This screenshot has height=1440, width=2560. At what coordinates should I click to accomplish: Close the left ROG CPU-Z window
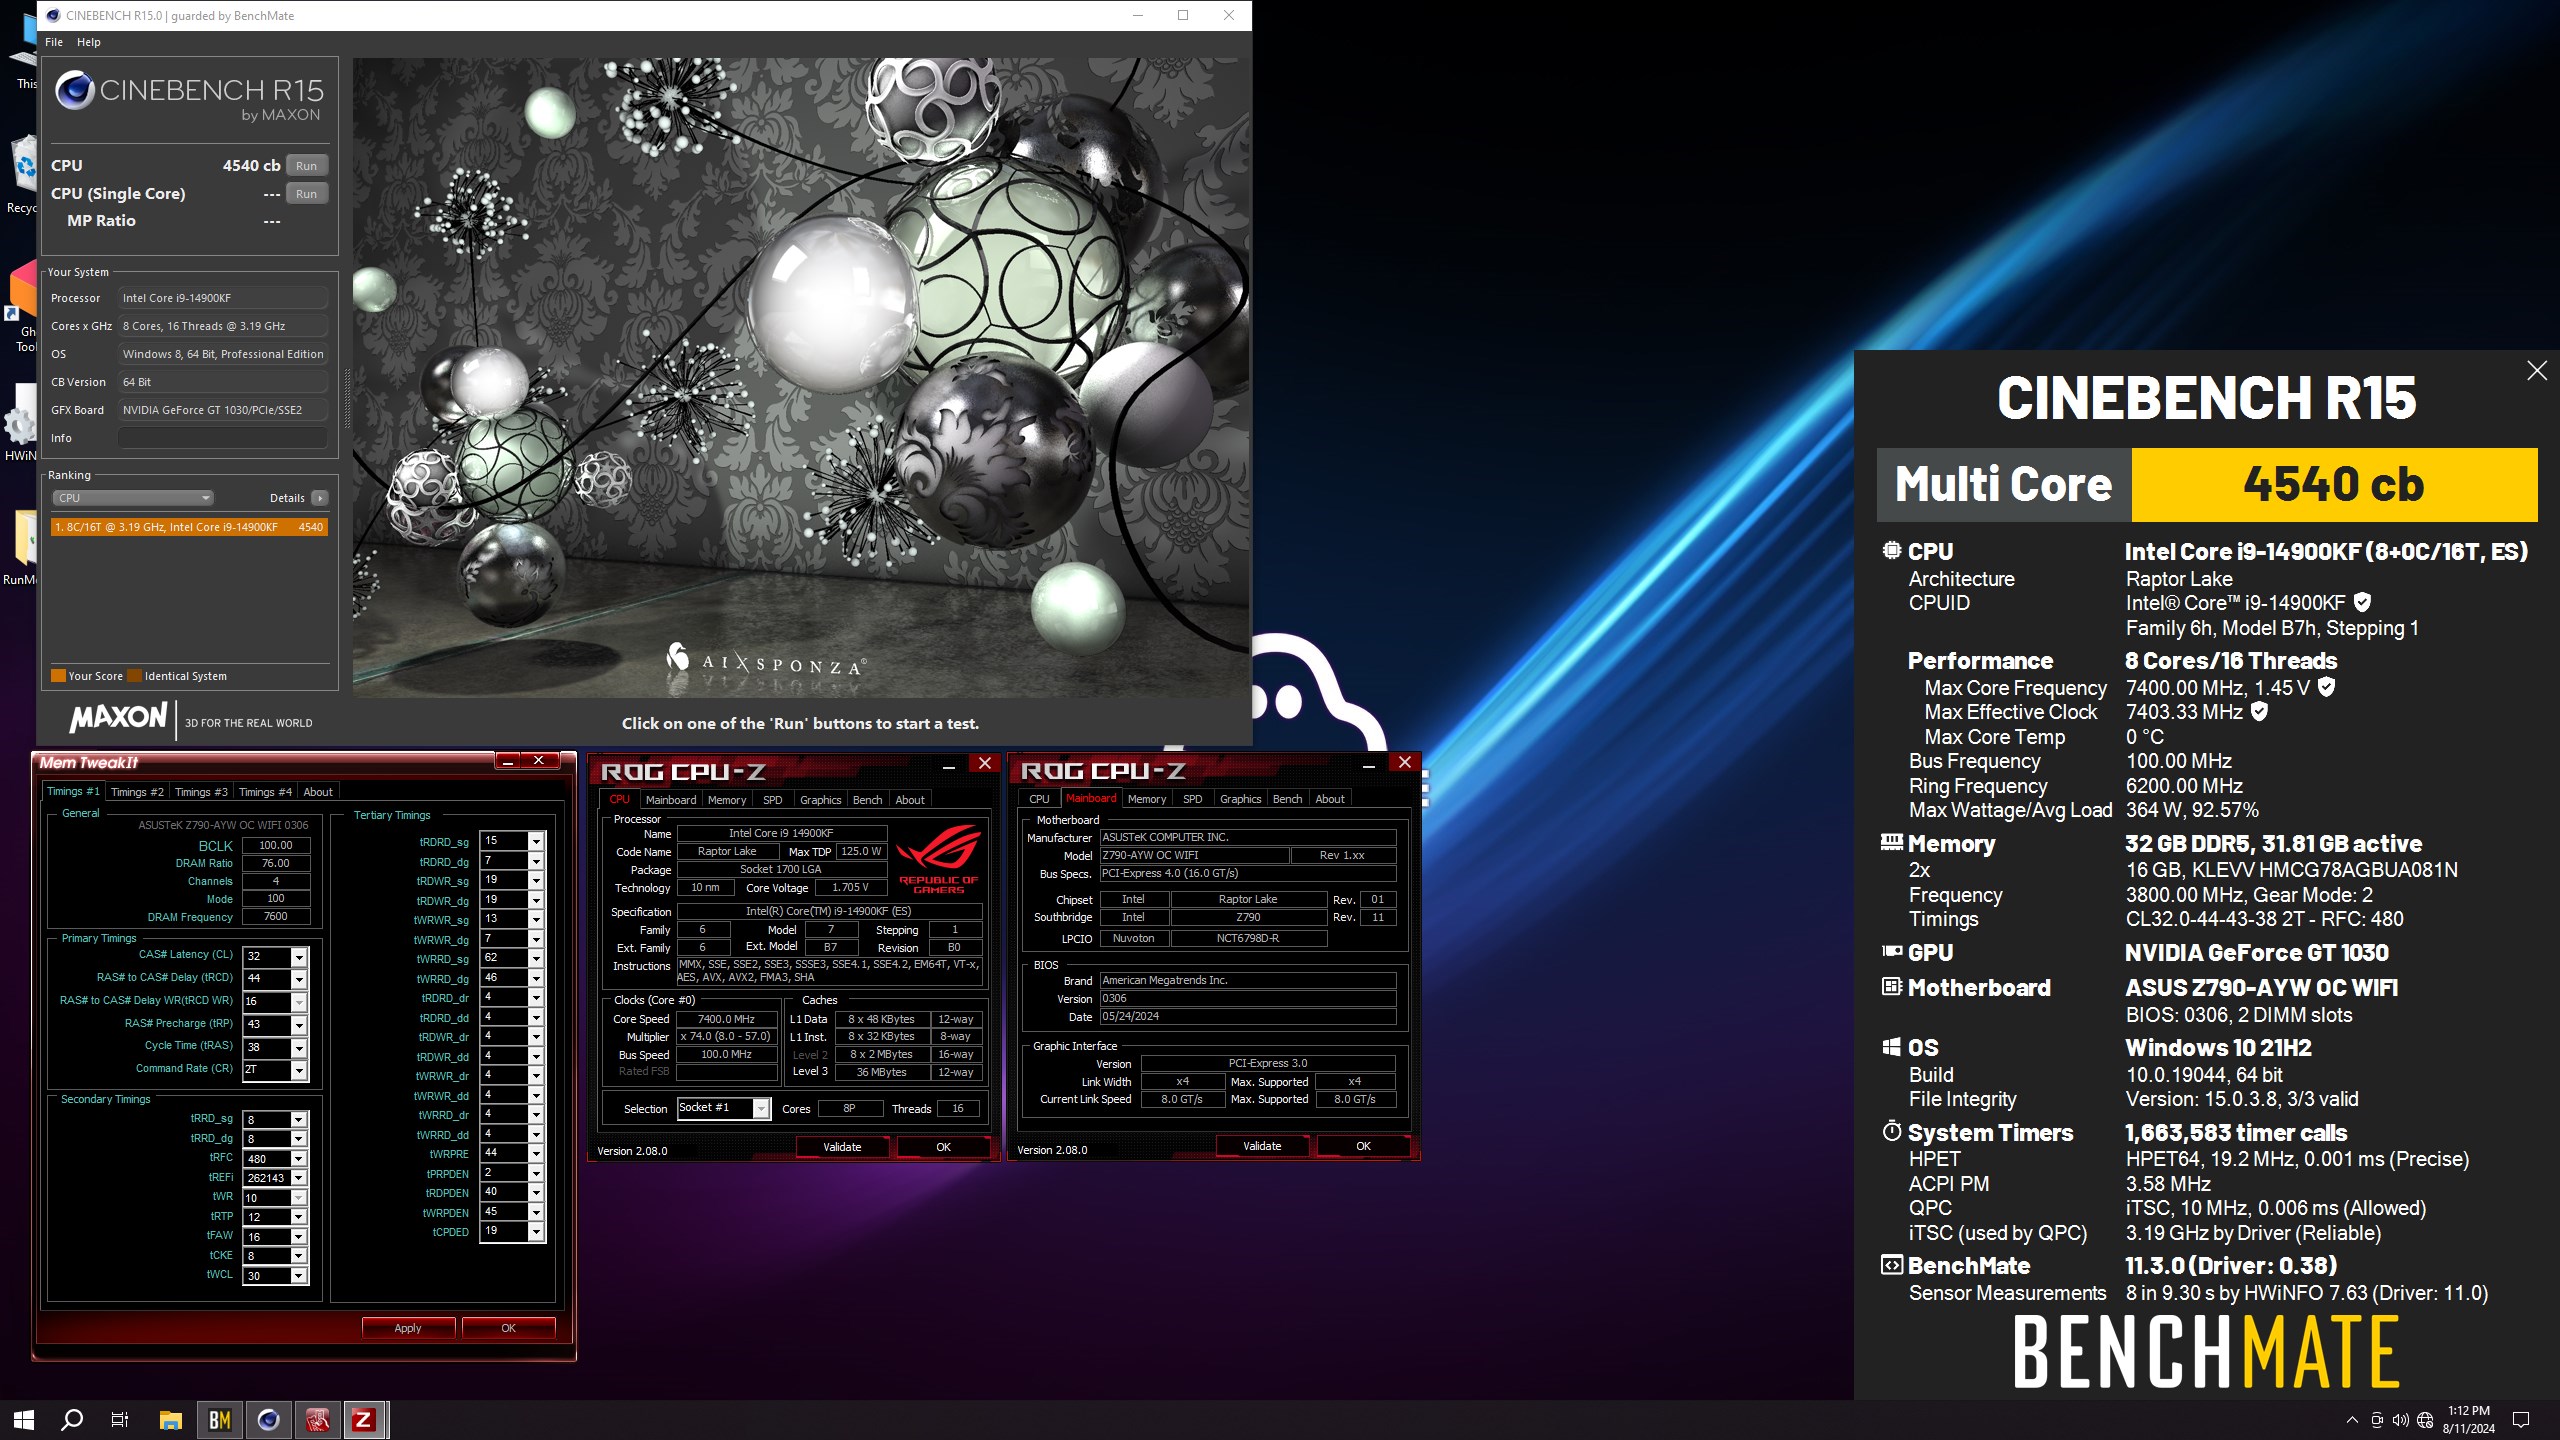[985, 764]
